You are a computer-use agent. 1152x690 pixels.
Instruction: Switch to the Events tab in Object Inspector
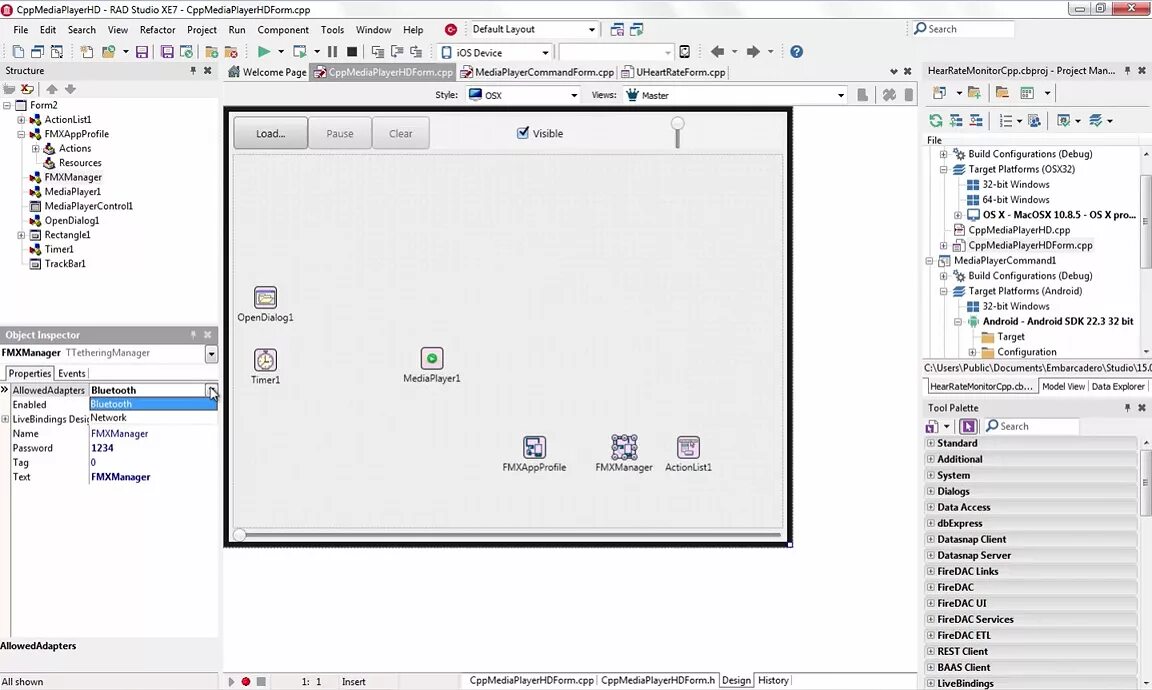pos(71,373)
